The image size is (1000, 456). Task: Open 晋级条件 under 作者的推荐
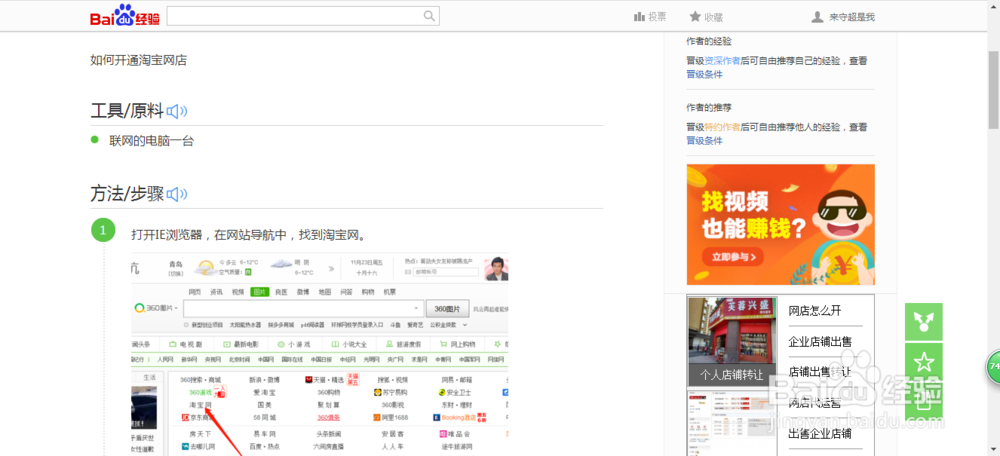pyautogui.click(x=704, y=140)
